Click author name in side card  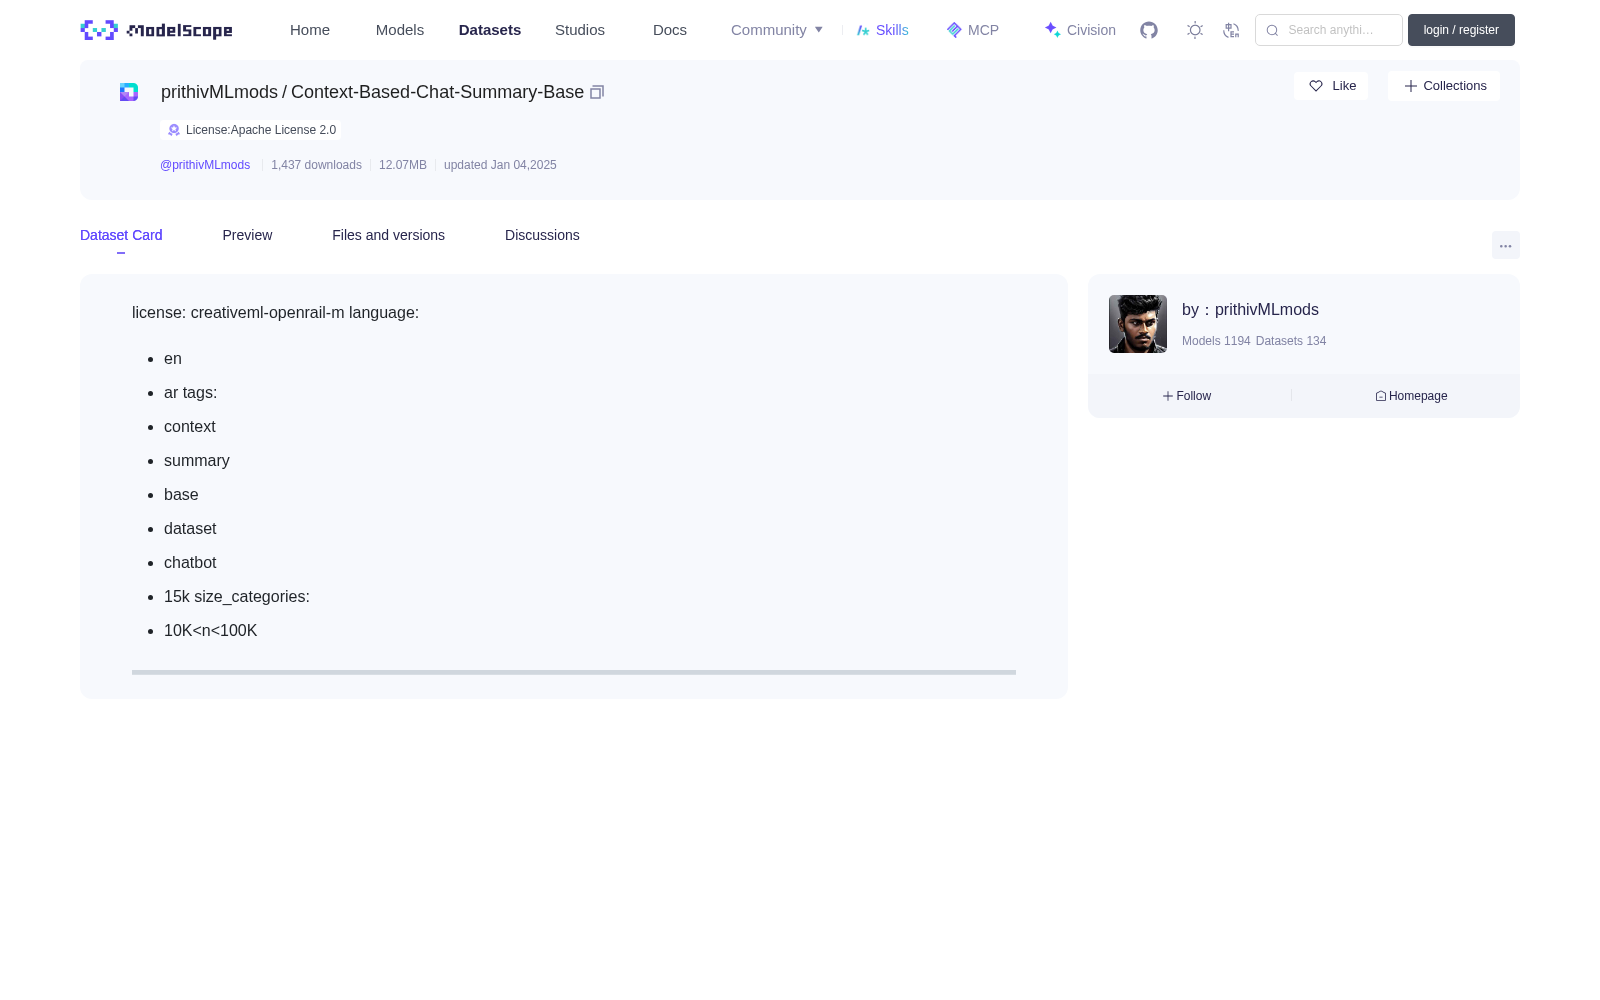(x=1267, y=310)
